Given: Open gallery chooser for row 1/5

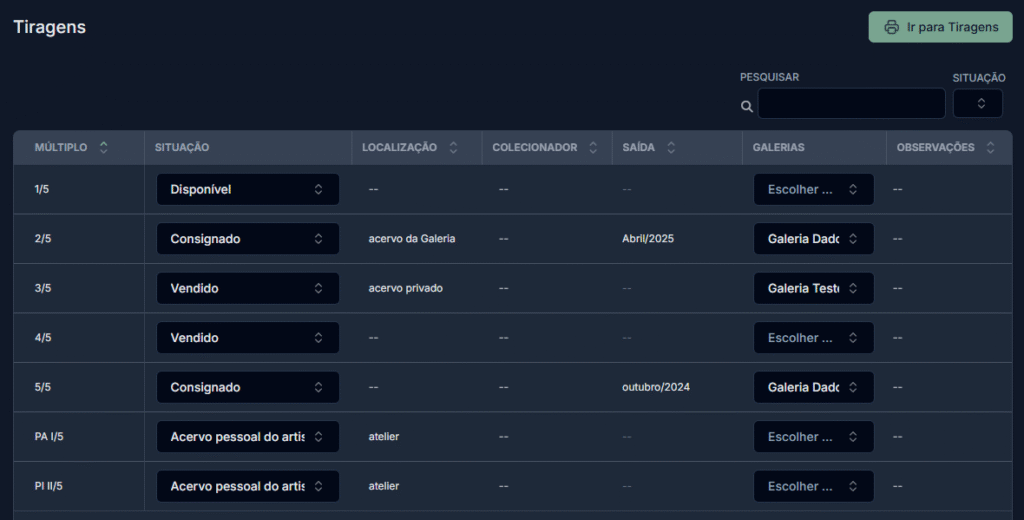Looking at the screenshot, I should (x=813, y=189).
